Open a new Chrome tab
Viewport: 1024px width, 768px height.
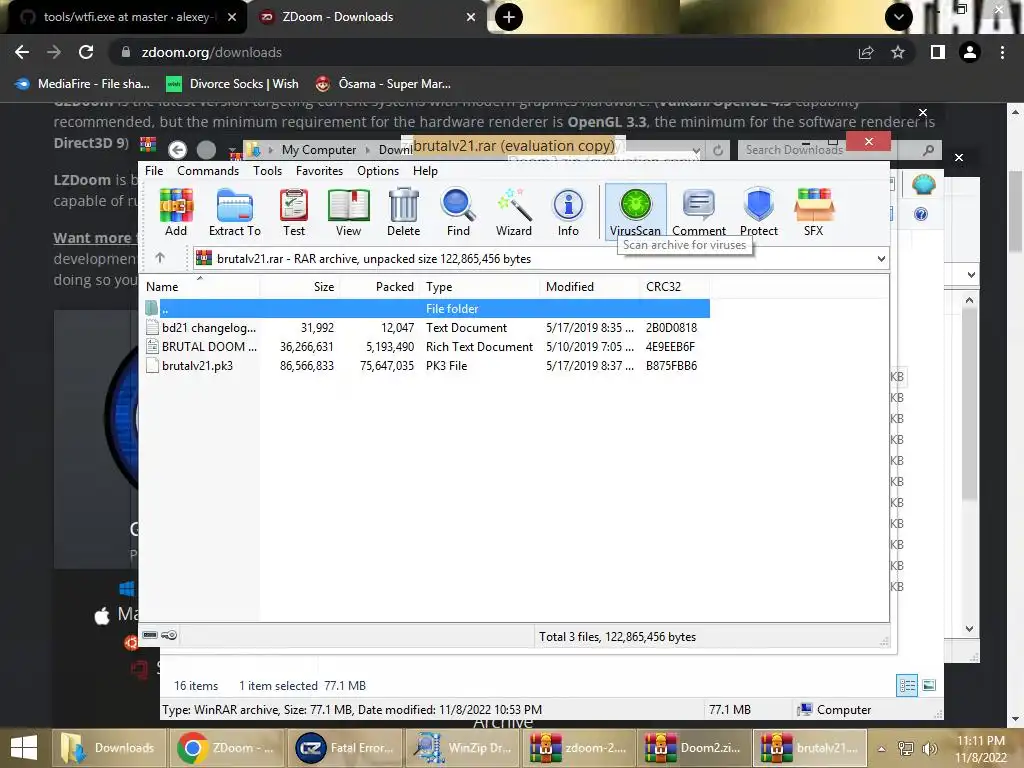click(509, 17)
